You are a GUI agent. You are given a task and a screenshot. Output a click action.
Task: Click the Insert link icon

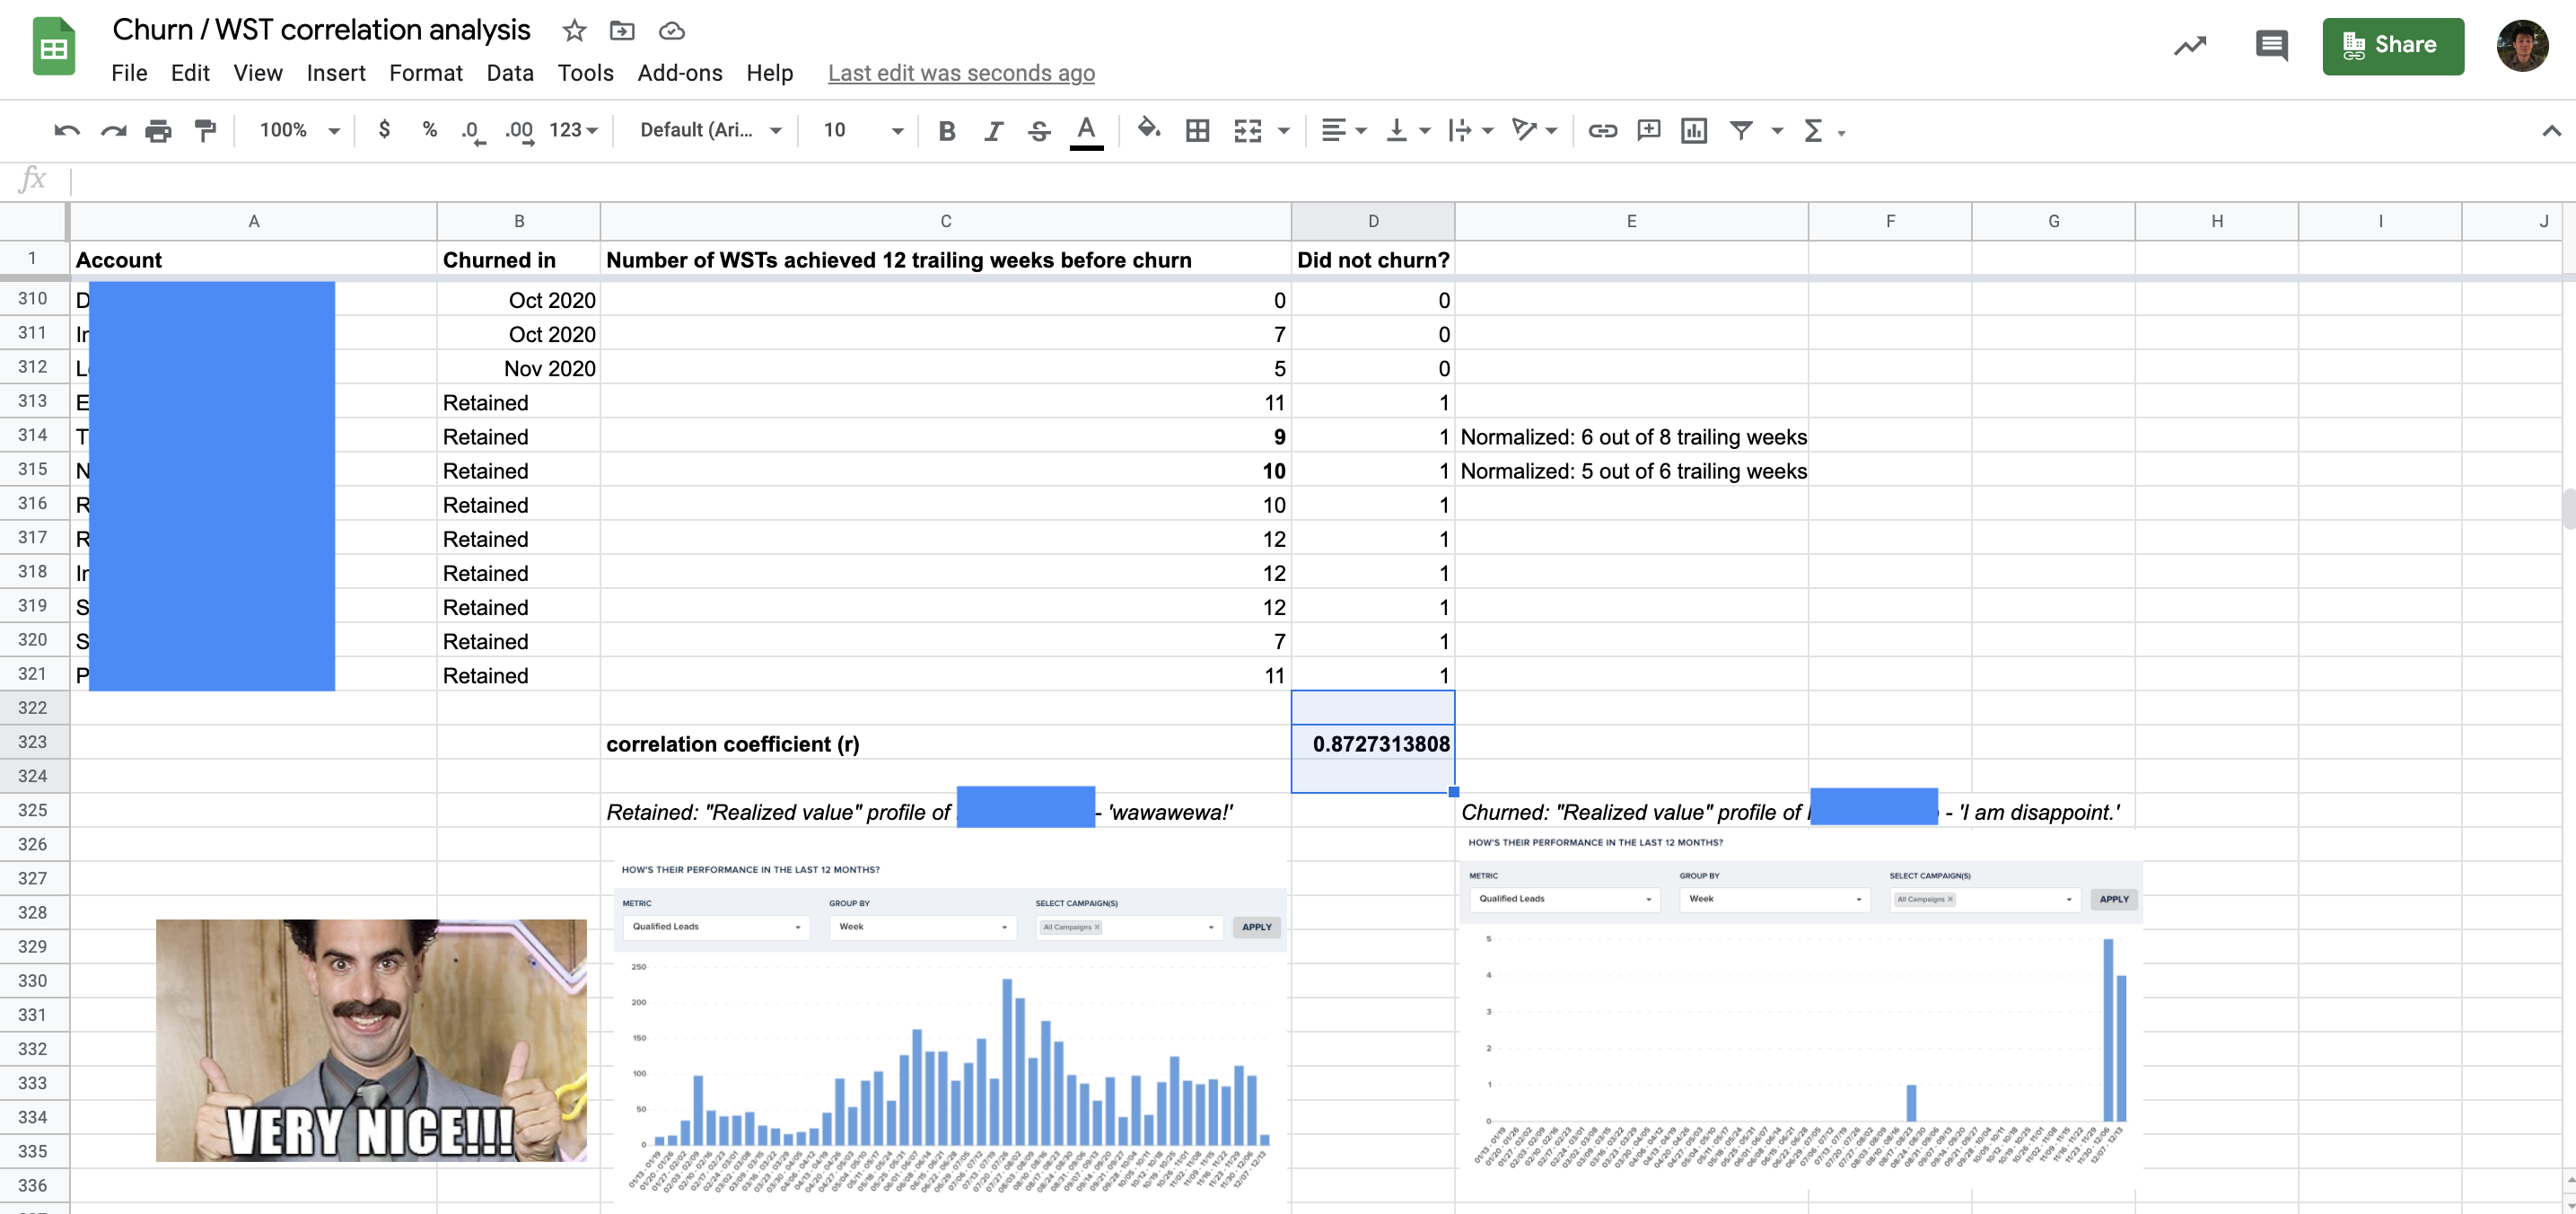click(x=1603, y=130)
